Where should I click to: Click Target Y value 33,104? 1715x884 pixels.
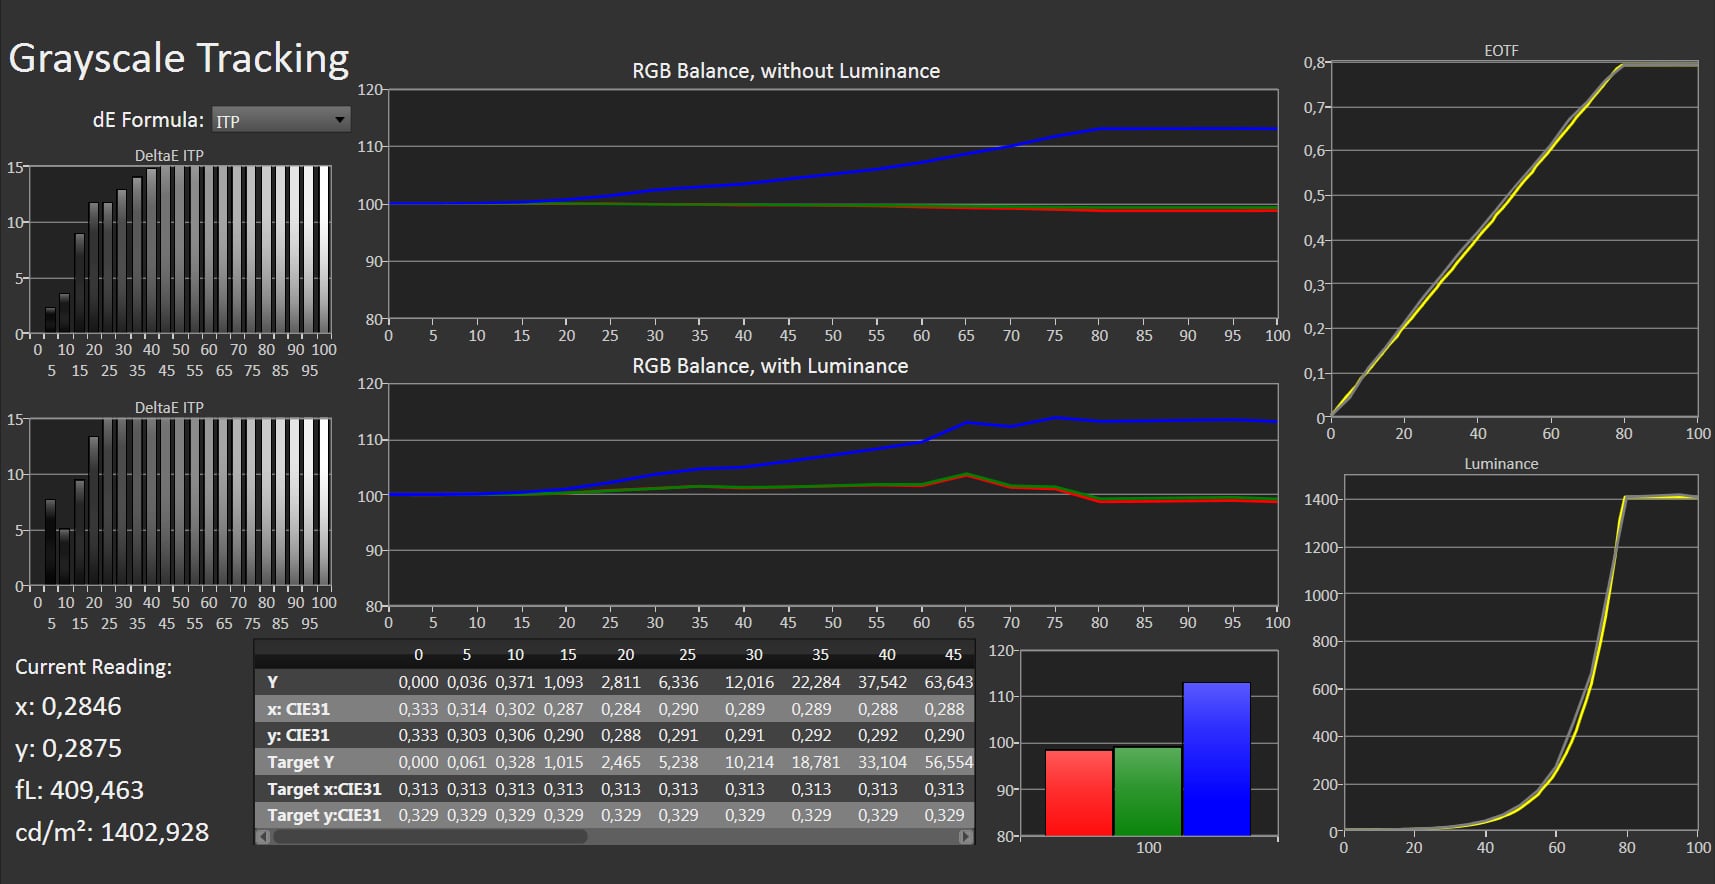point(882,762)
